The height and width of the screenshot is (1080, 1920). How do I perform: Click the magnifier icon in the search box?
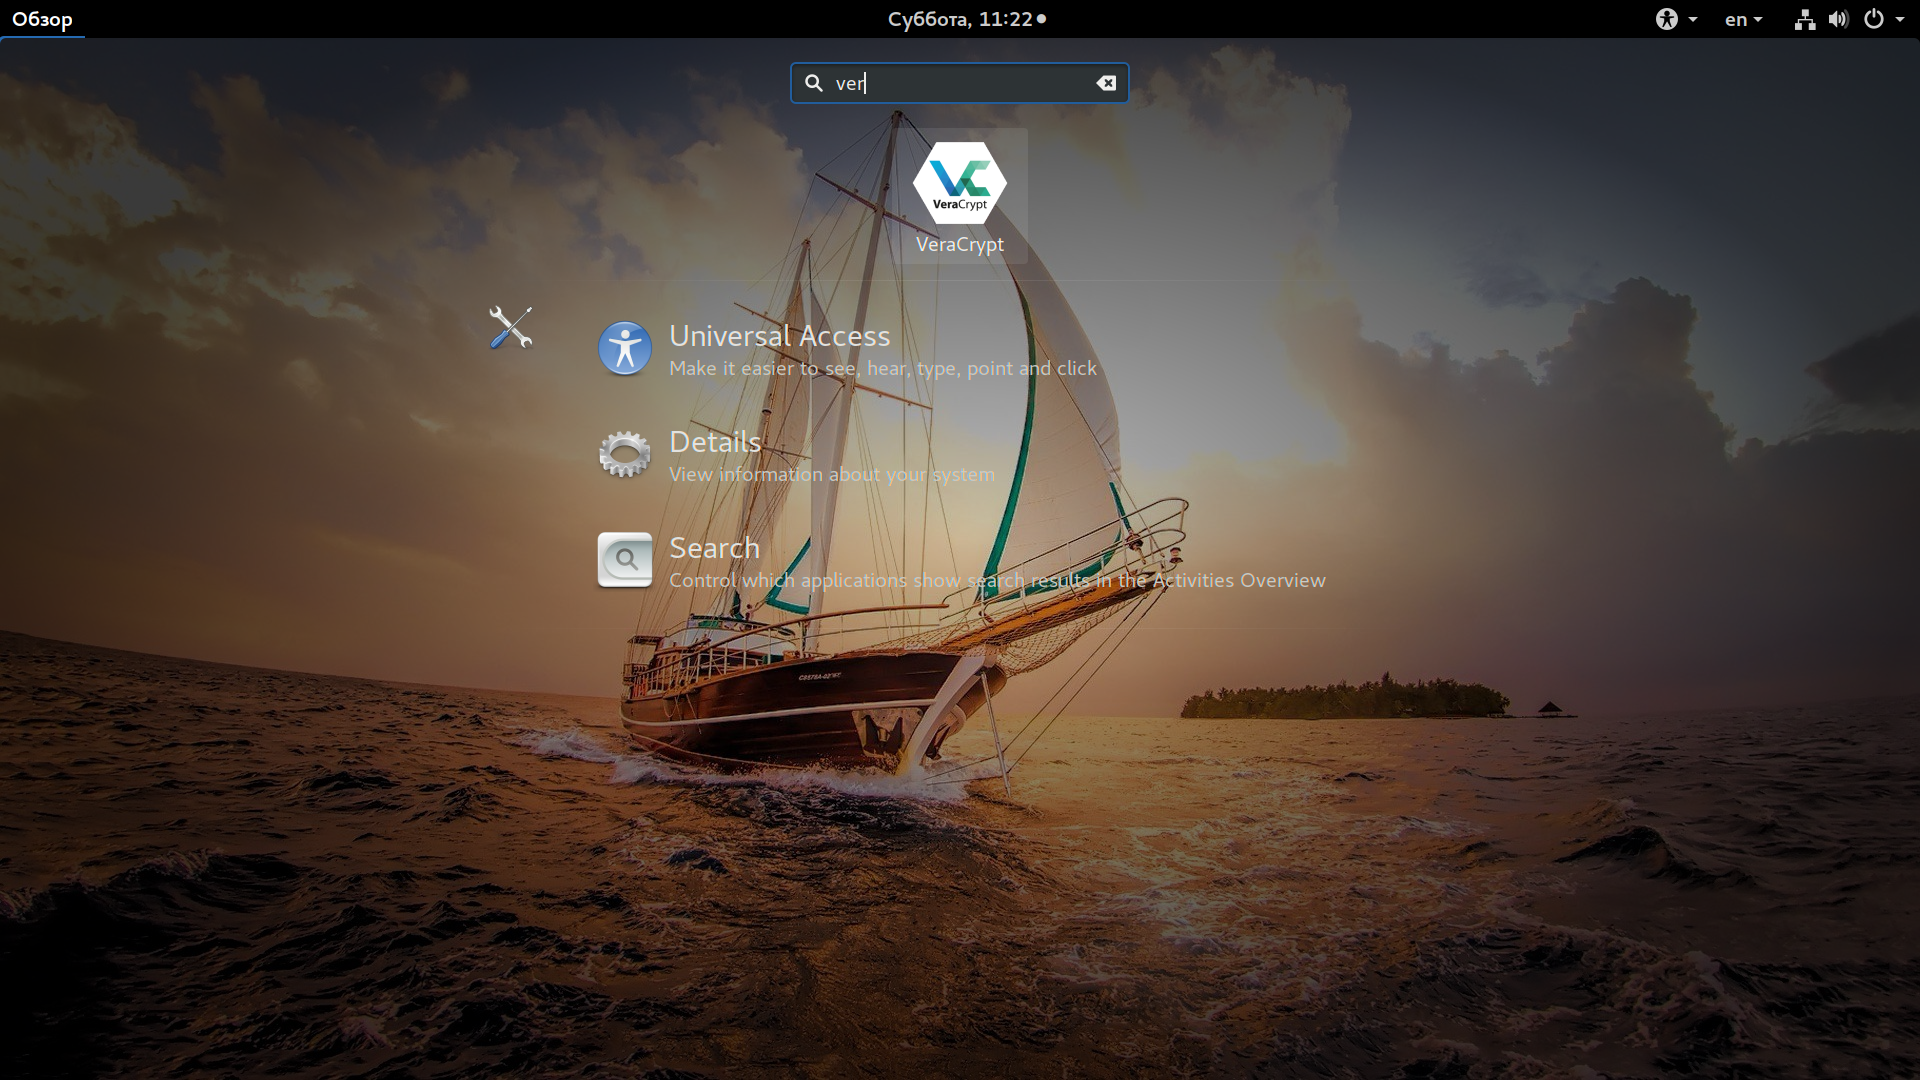click(x=814, y=83)
